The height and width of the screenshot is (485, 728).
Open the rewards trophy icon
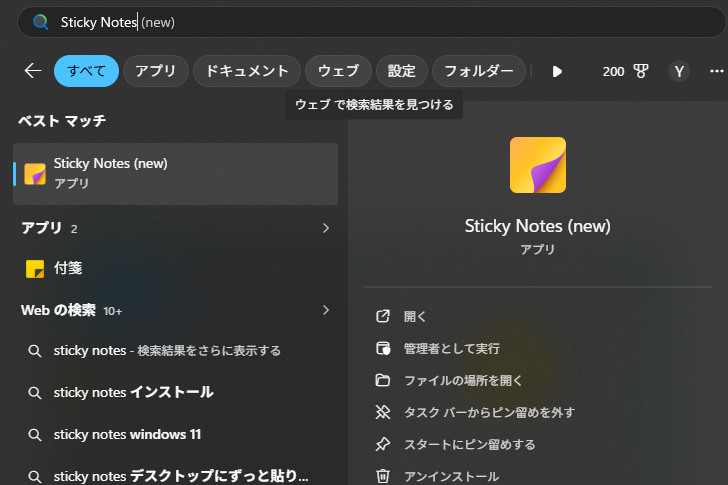[x=641, y=71]
